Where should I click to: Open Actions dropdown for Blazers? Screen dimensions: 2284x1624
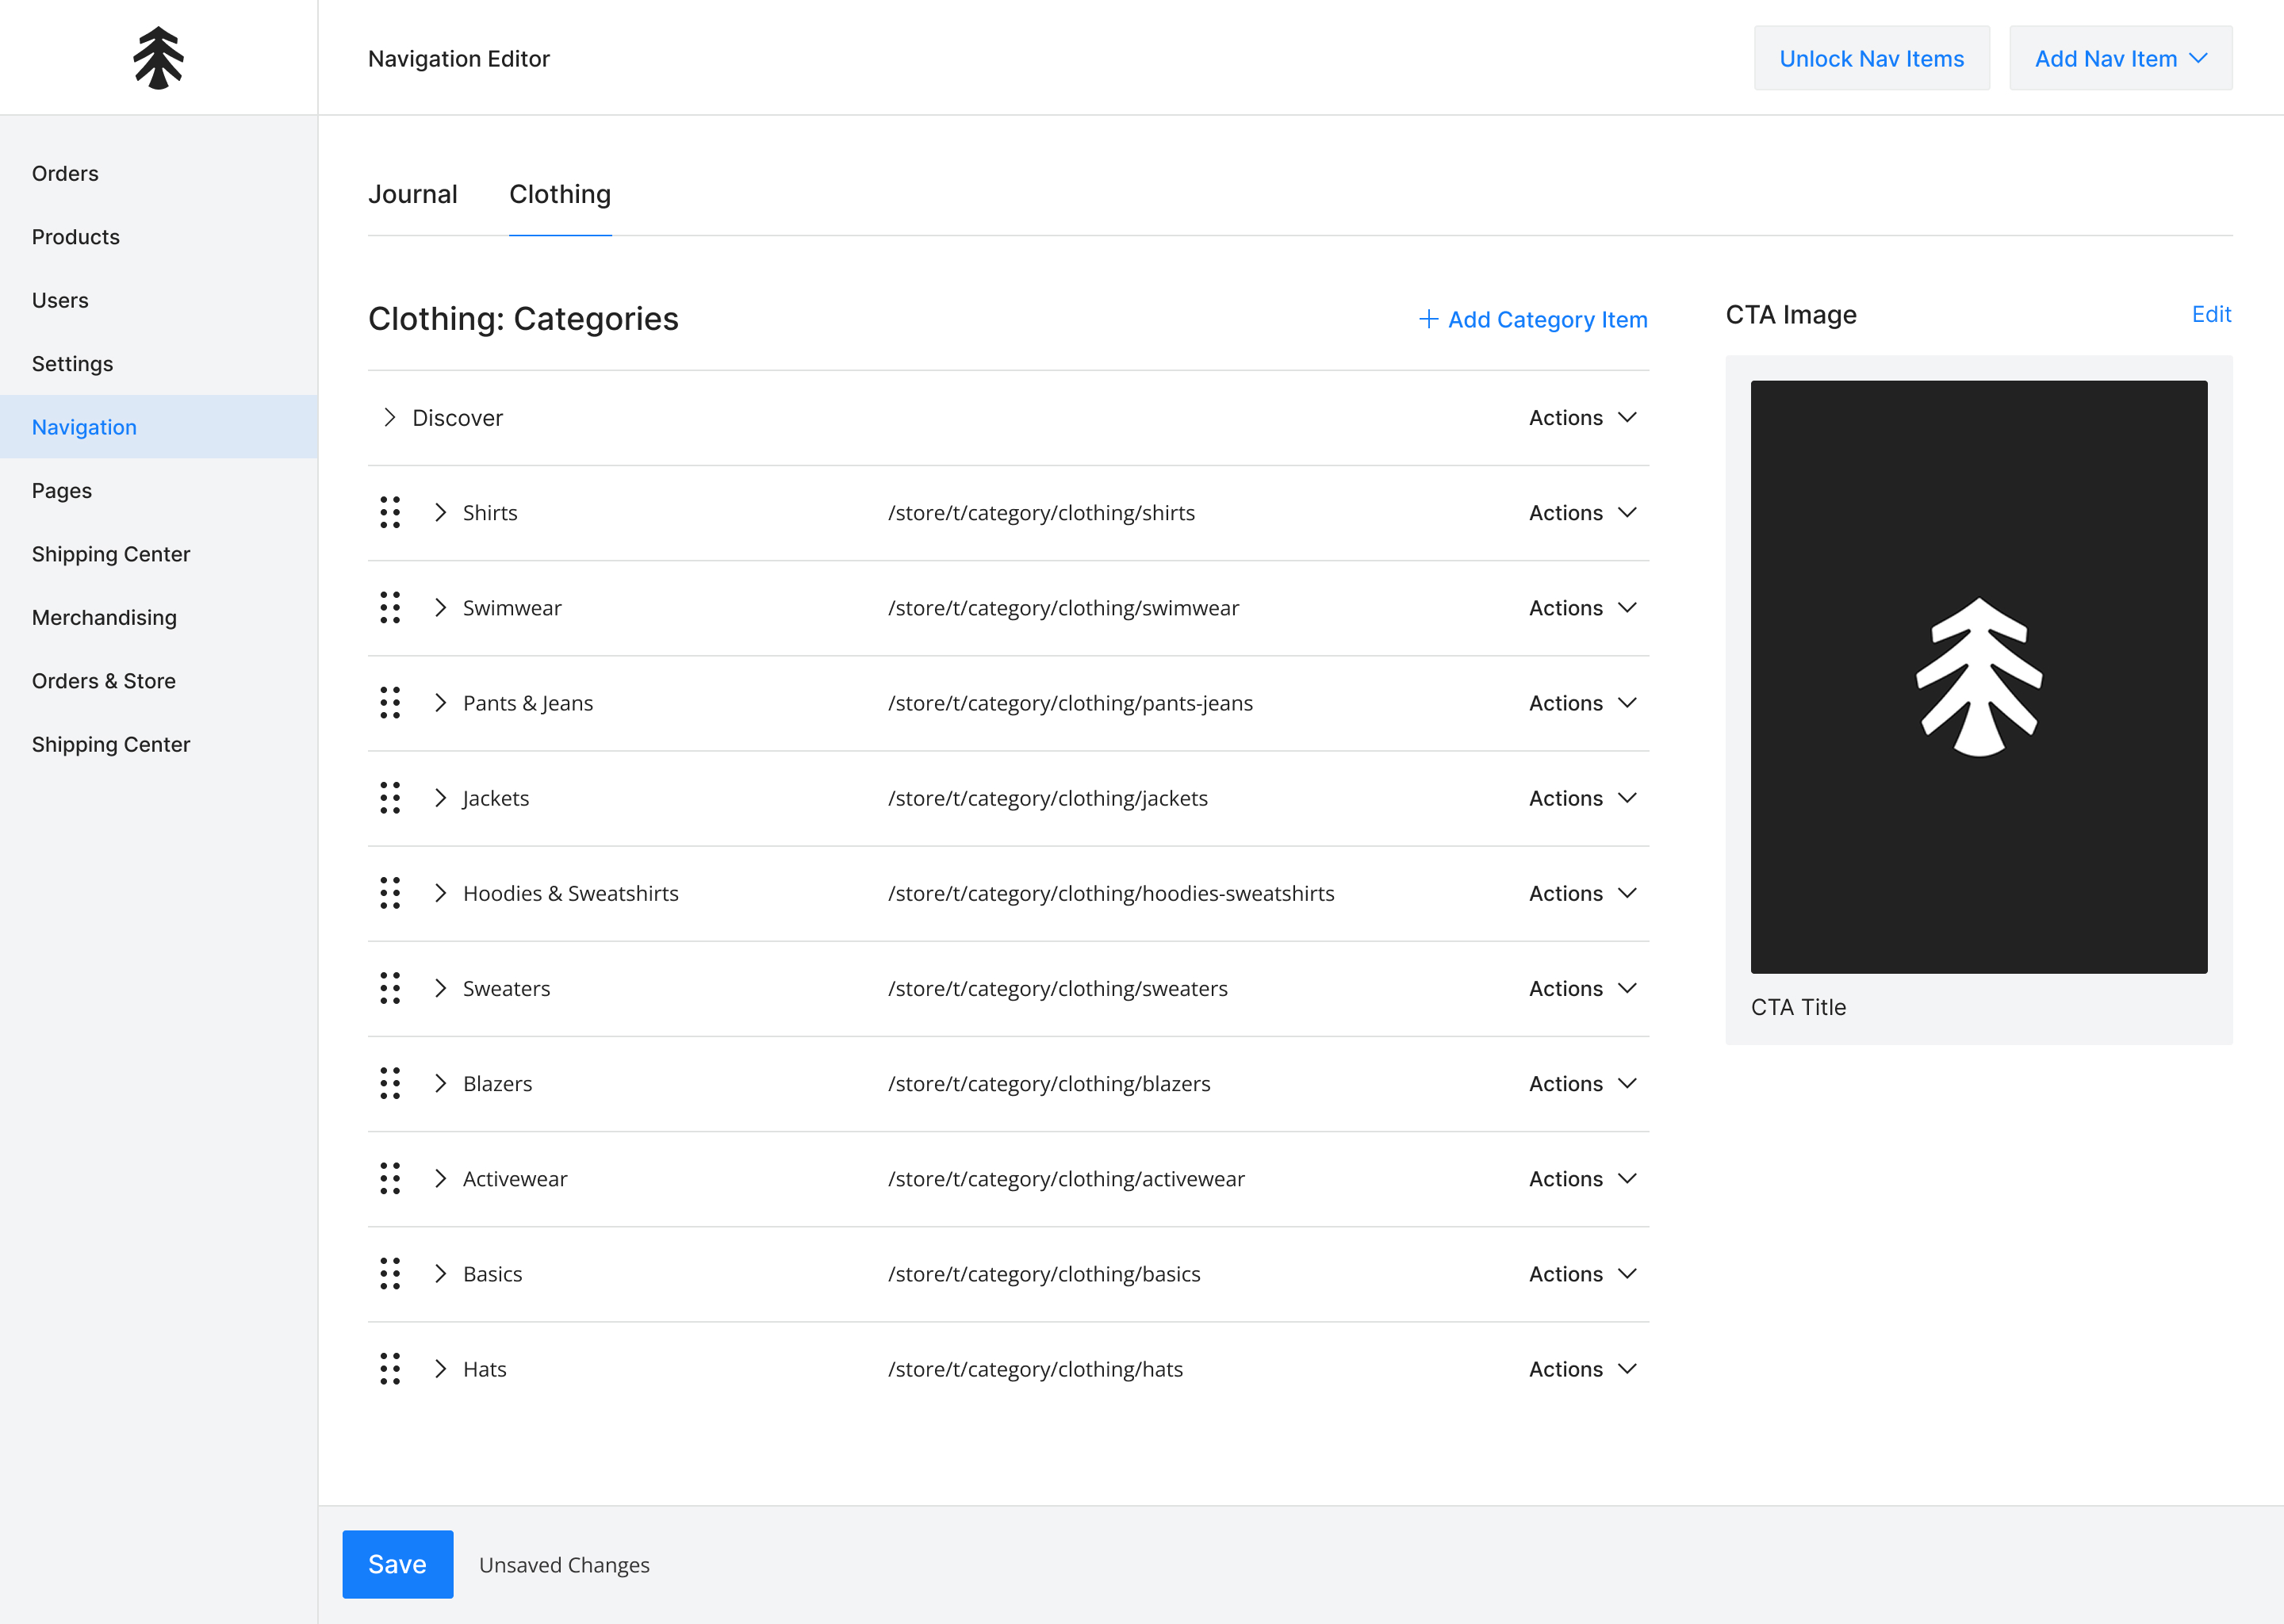point(1582,1083)
